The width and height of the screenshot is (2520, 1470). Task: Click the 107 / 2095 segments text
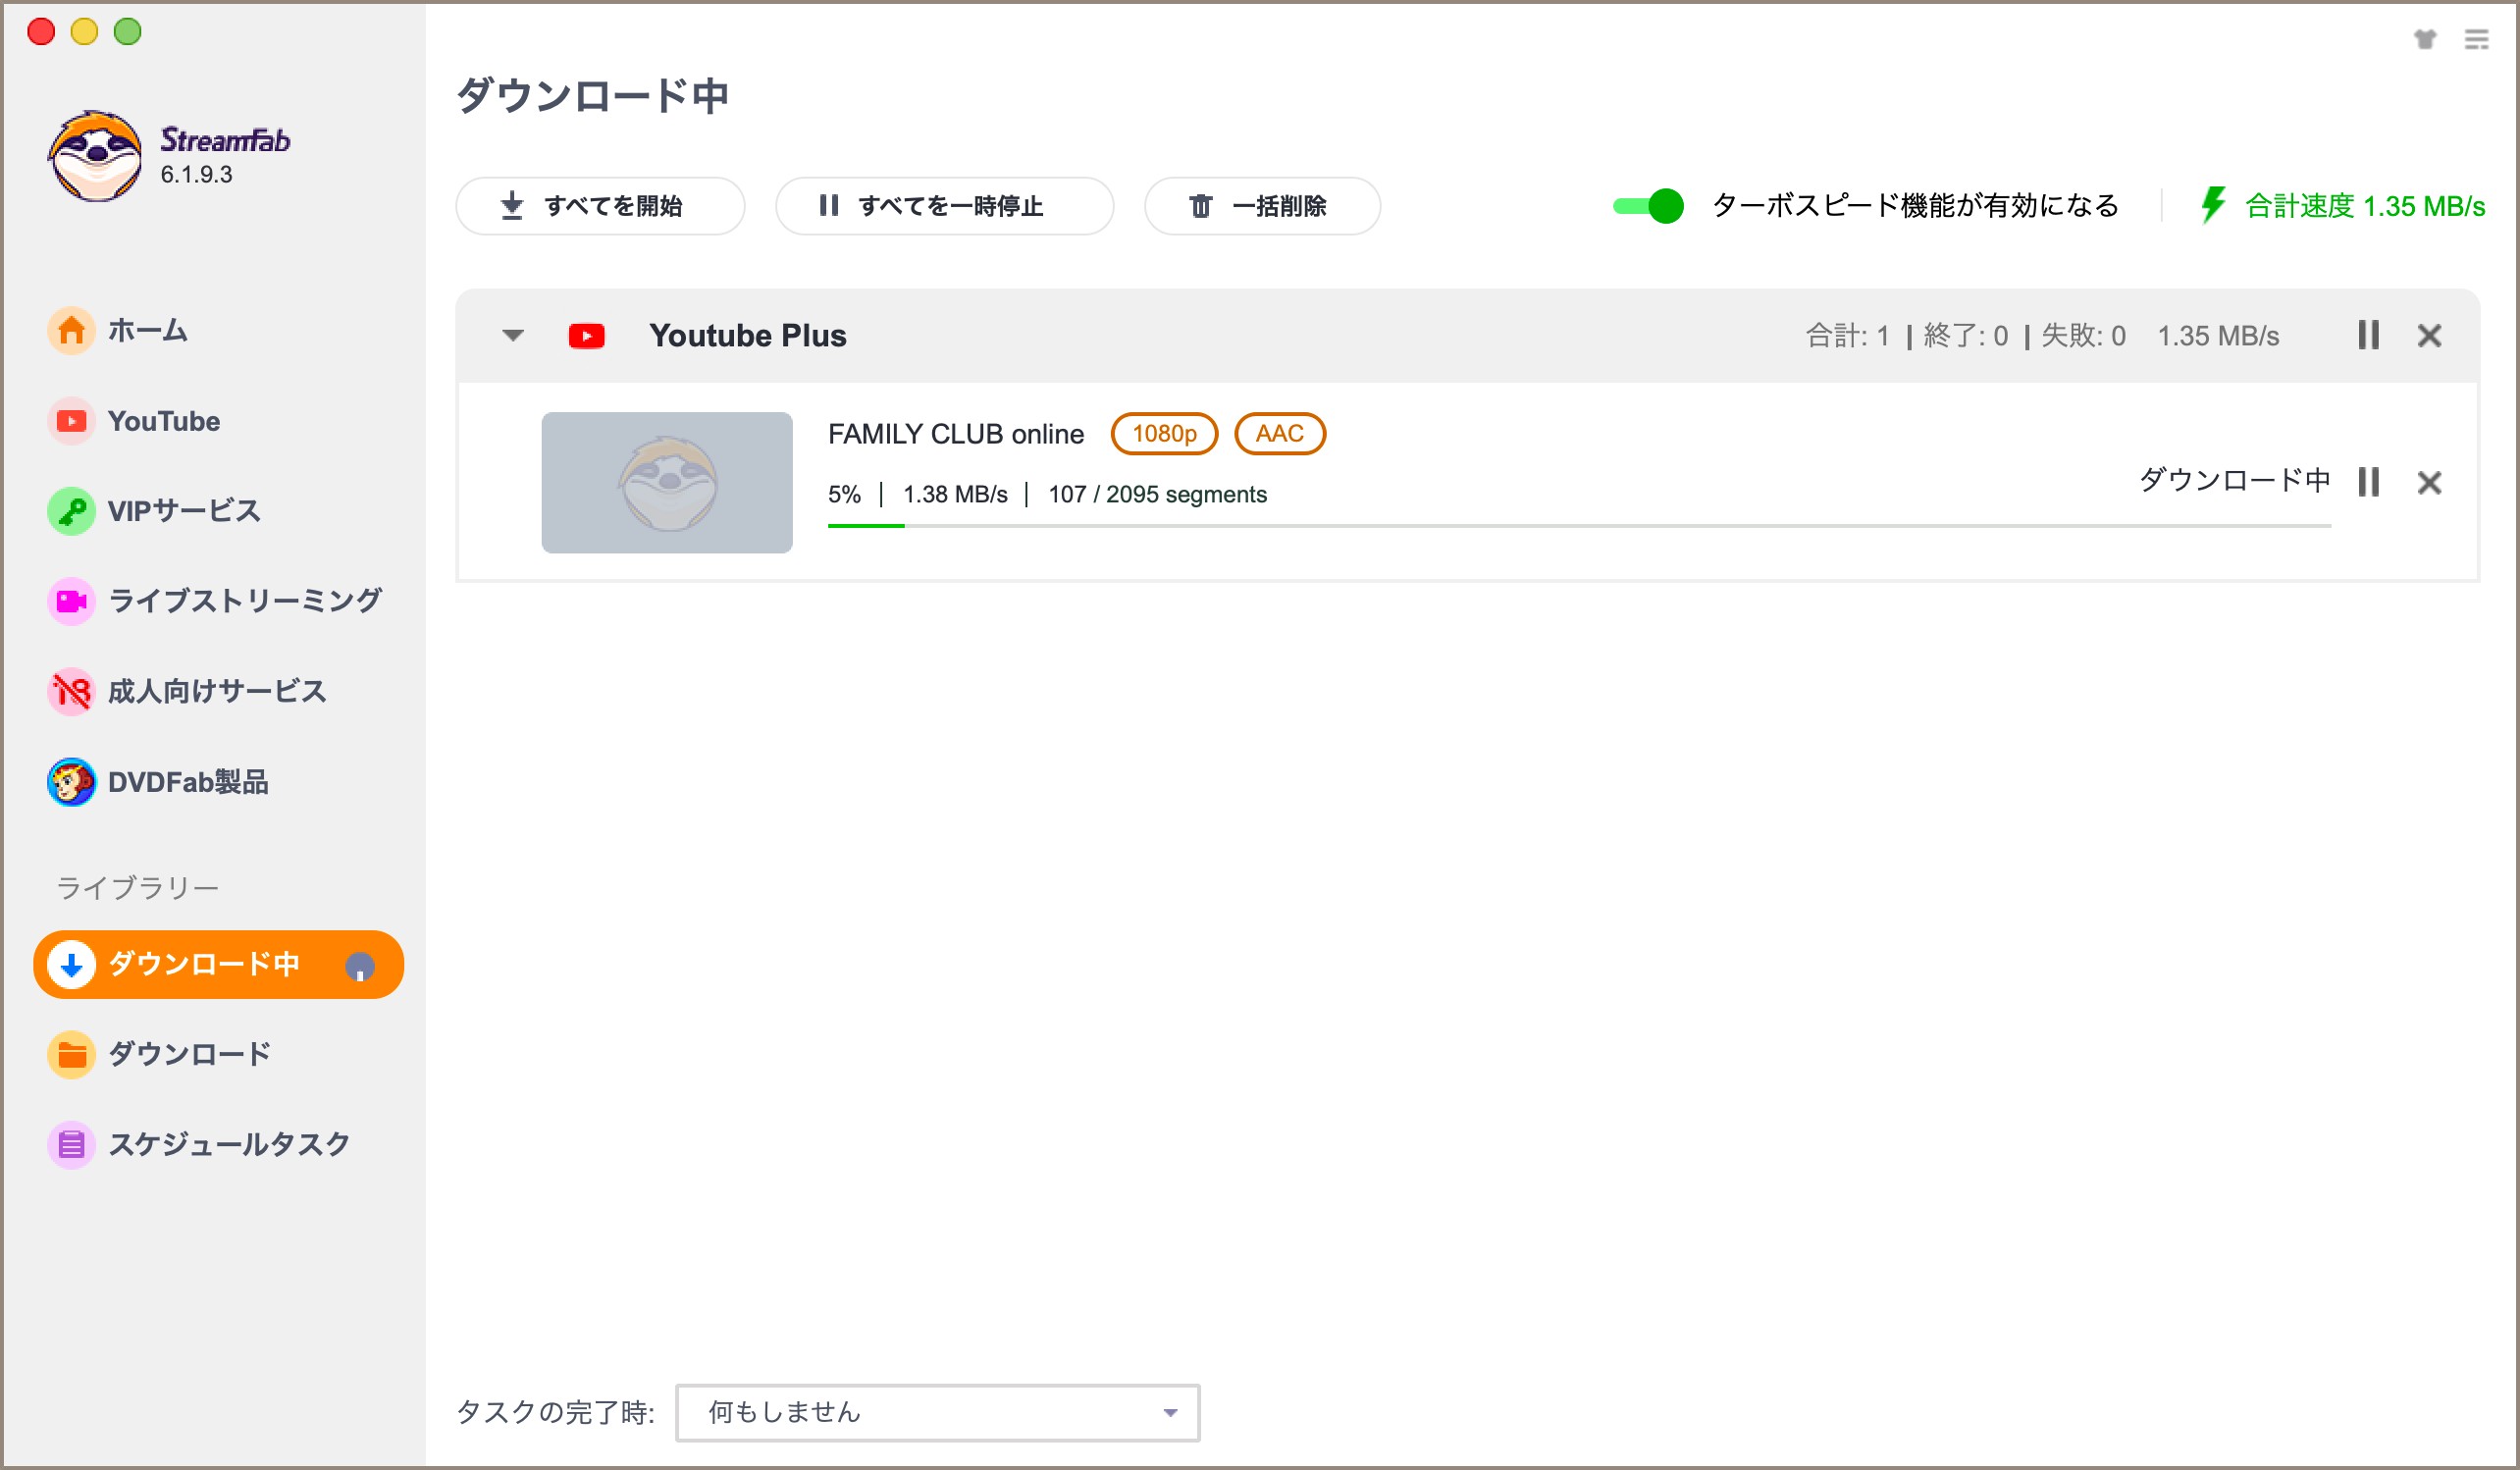pos(1157,494)
